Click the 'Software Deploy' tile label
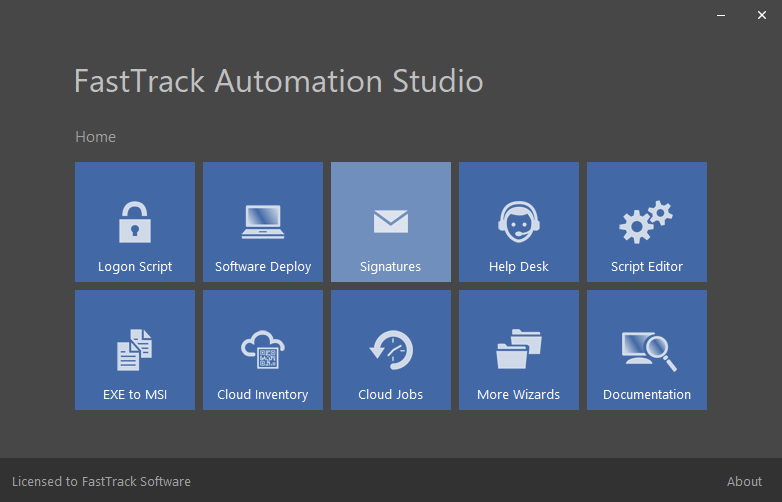782x502 pixels. pyautogui.click(x=263, y=267)
